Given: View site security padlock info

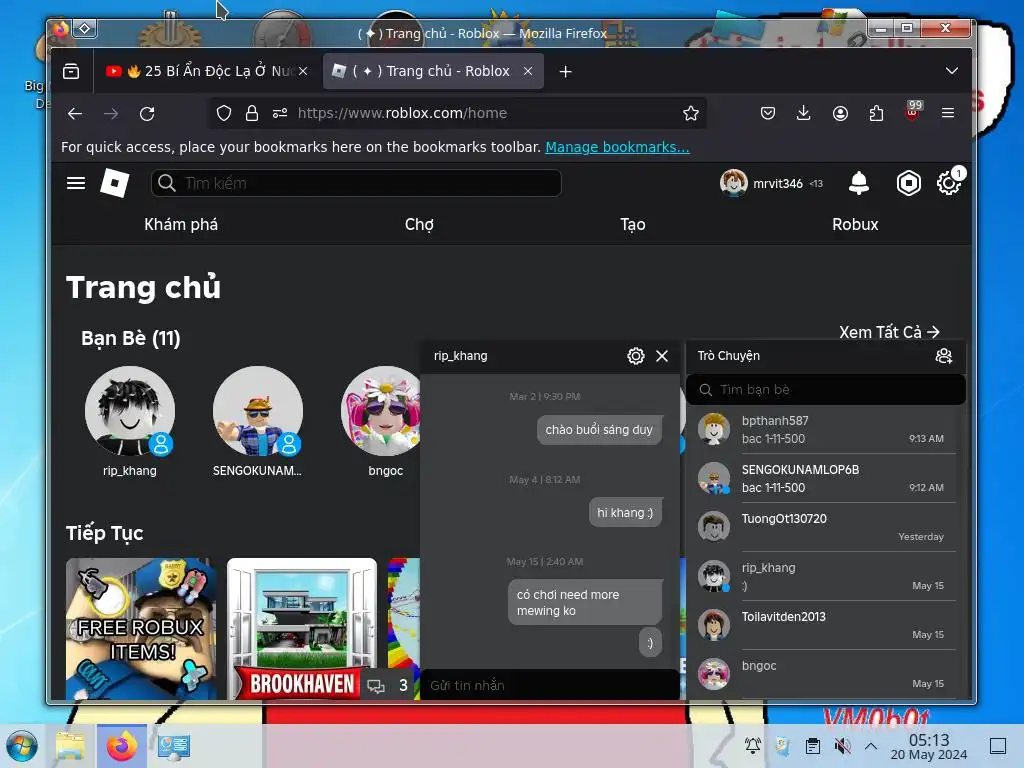Looking at the screenshot, I should click(251, 114).
